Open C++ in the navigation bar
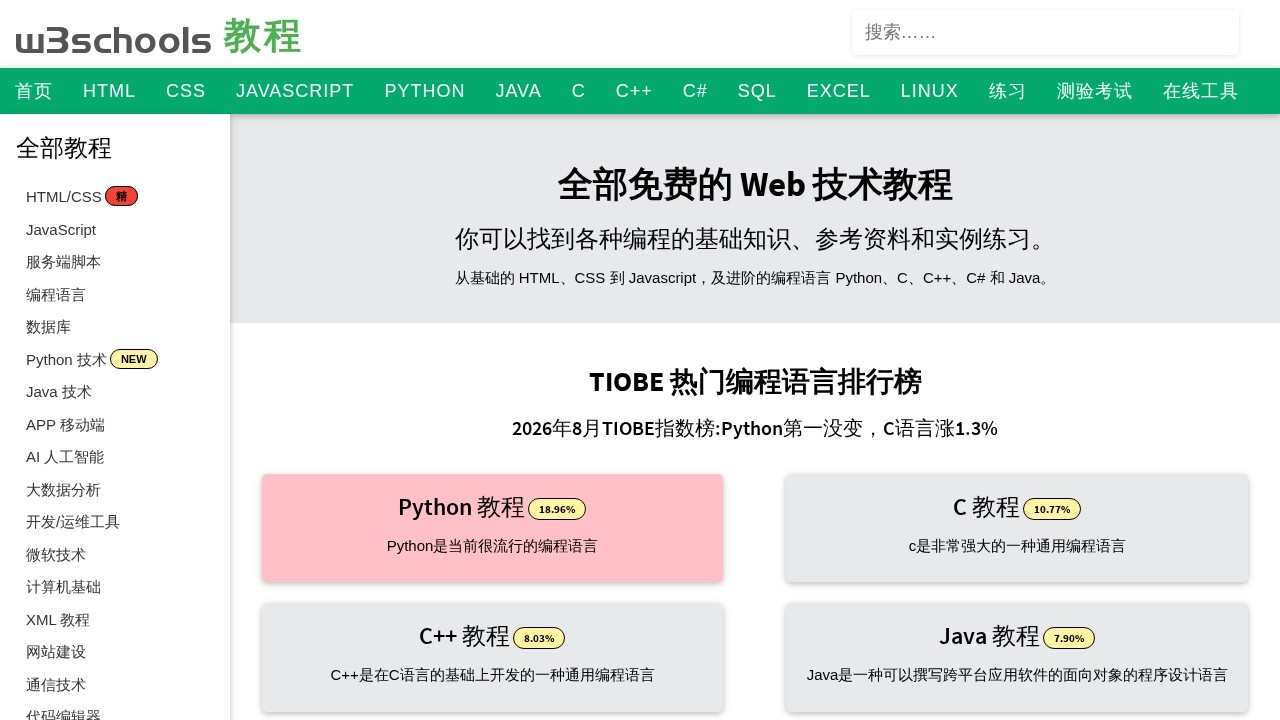The height and width of the screenshot is (720, 1280). (x=634, y=91)
